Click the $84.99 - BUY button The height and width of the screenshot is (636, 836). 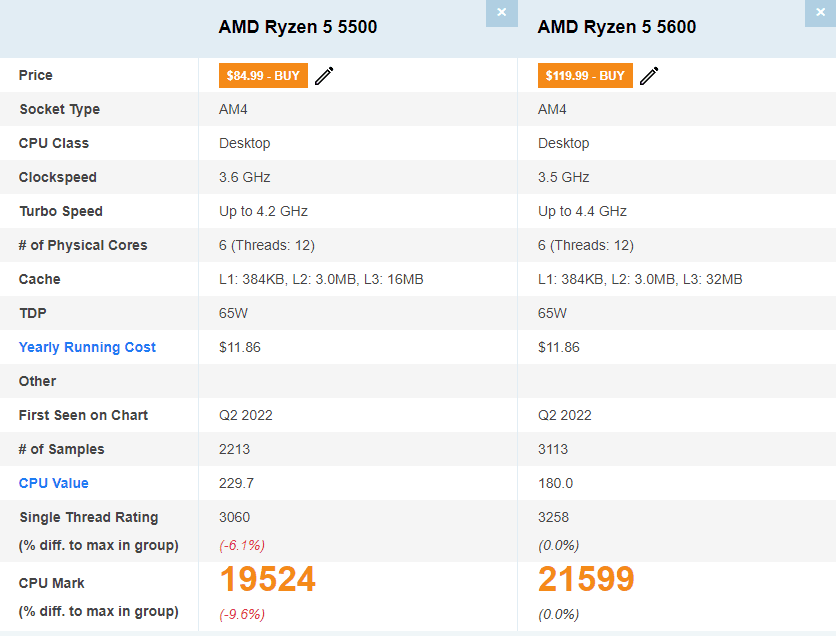click(263, 76)
